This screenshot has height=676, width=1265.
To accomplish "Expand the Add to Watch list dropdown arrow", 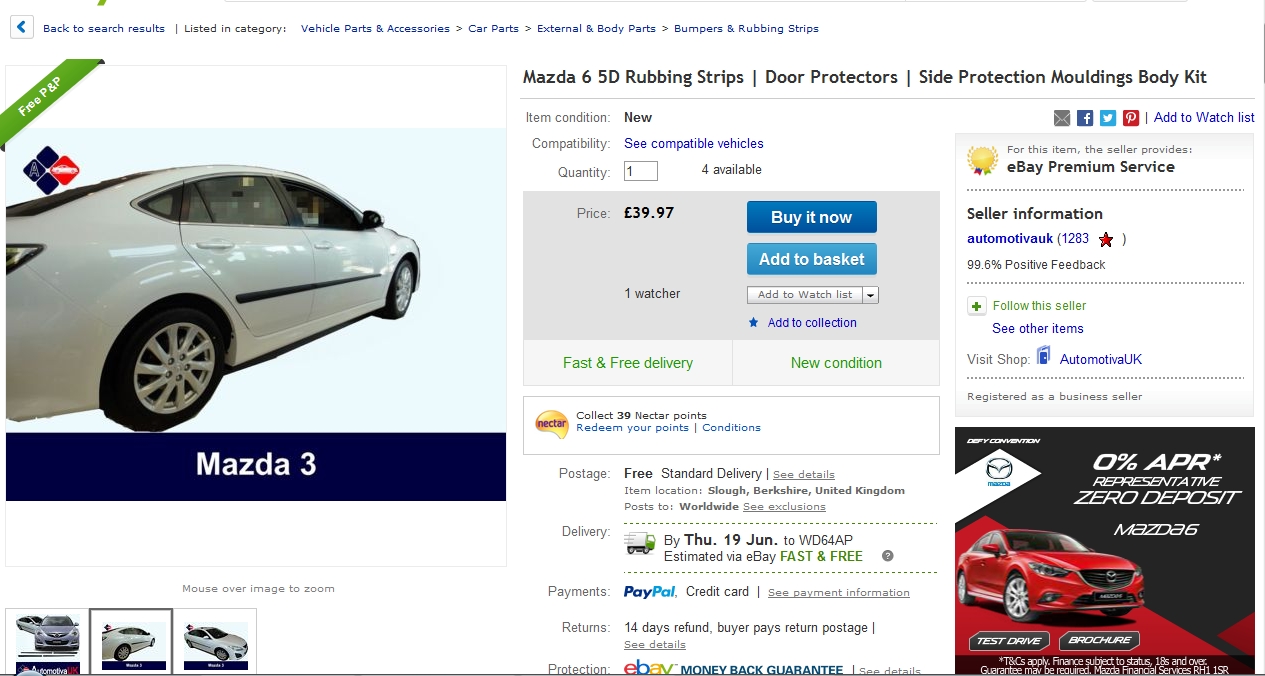I will (870, 295).
